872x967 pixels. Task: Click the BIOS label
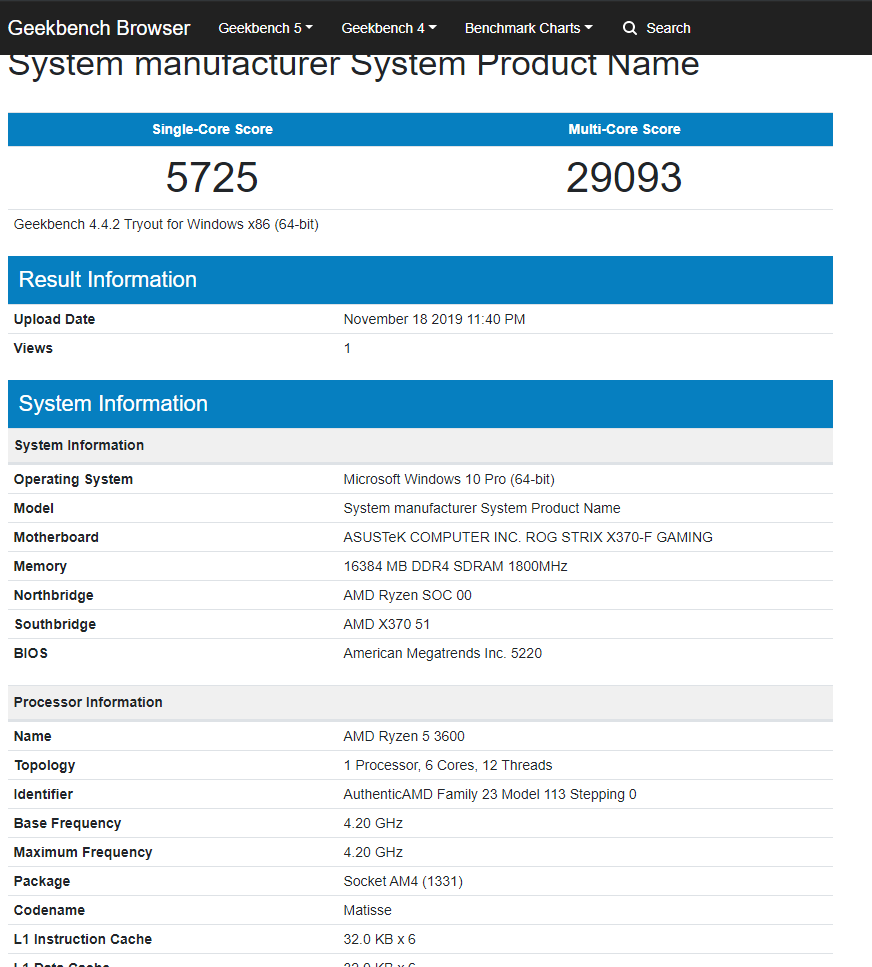31,653
